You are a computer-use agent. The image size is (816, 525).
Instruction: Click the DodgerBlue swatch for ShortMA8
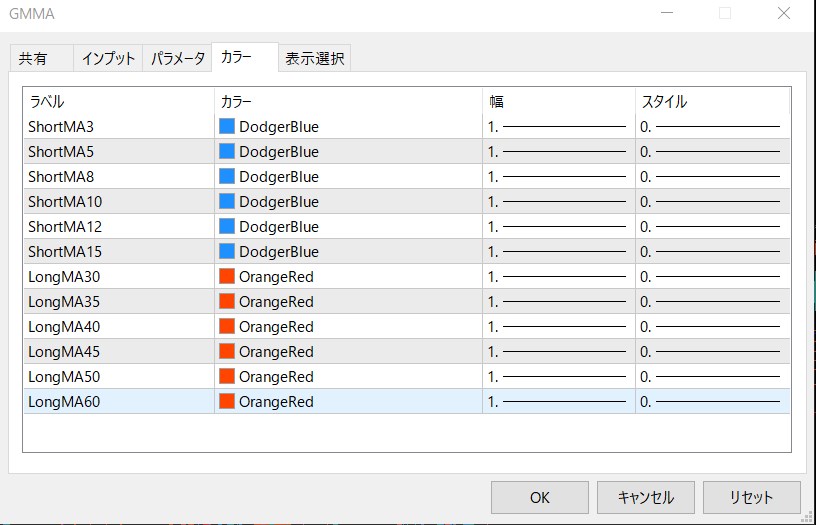pyautogui.click(x=227, y=176)
